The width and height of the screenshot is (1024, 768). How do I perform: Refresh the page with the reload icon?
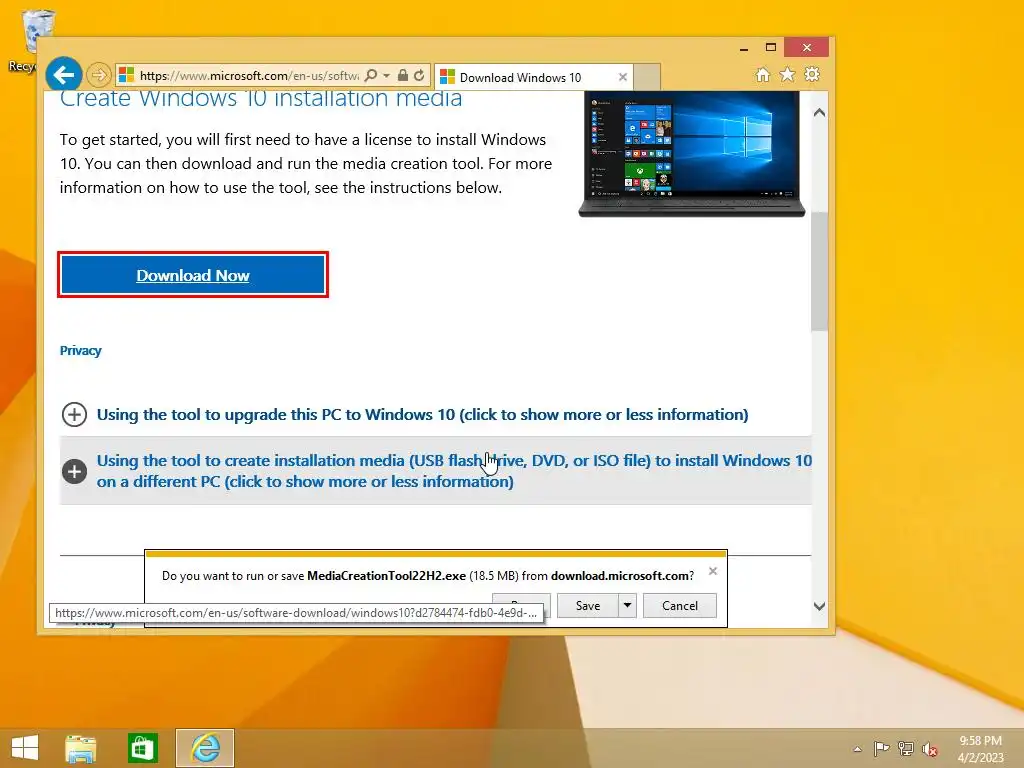(419, 76)
